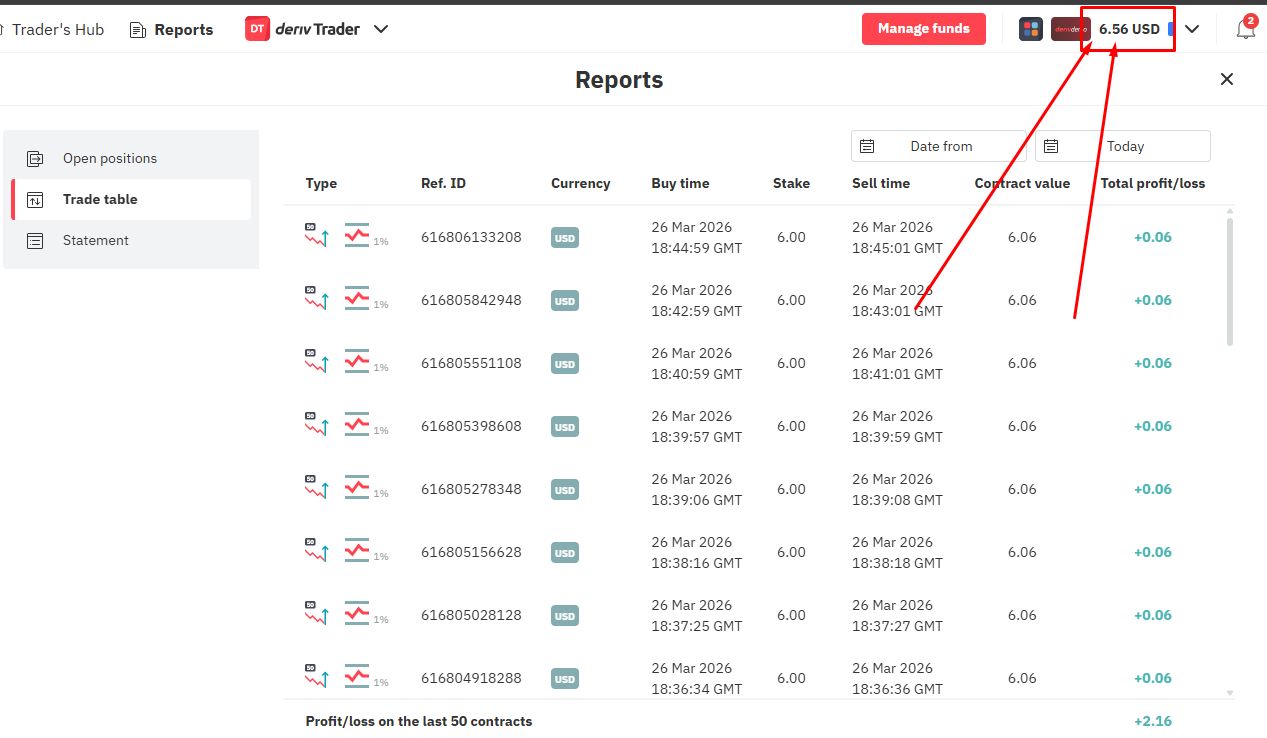Go to Open positions tab
The height and width of the screenshot is (738, 1267).
point(109,158)
